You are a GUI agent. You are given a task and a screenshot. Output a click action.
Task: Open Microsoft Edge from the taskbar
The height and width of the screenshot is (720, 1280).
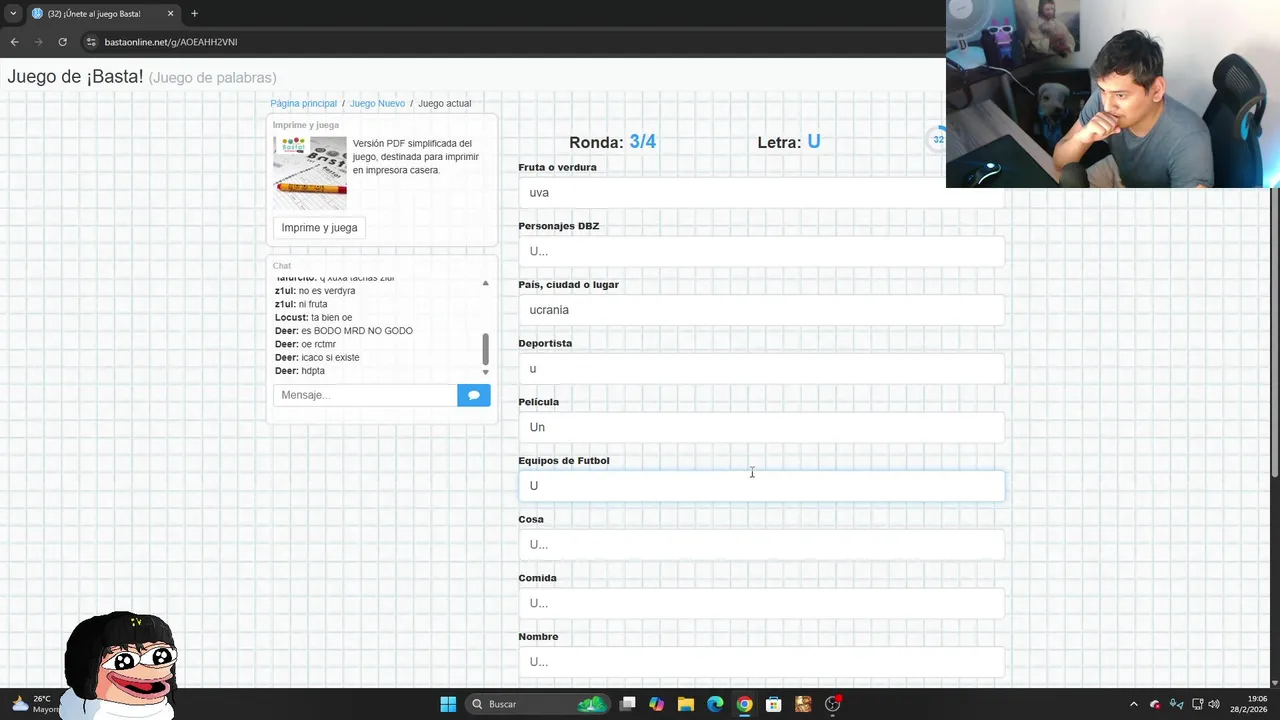pos(715,704)
